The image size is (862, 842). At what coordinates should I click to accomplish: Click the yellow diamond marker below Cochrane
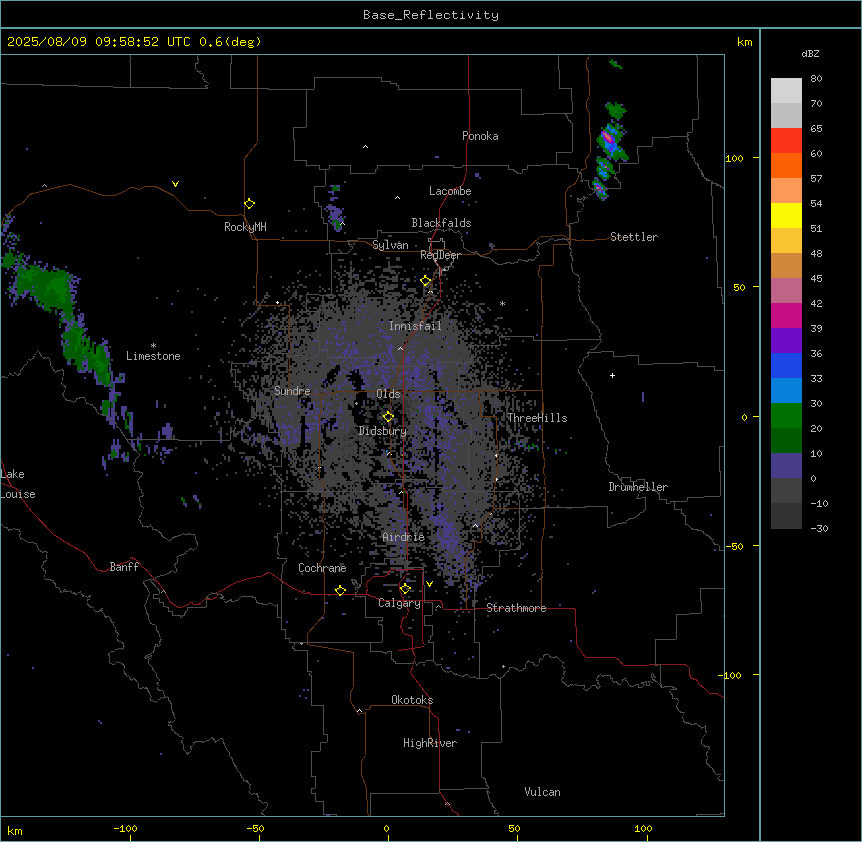coord(340,590)
